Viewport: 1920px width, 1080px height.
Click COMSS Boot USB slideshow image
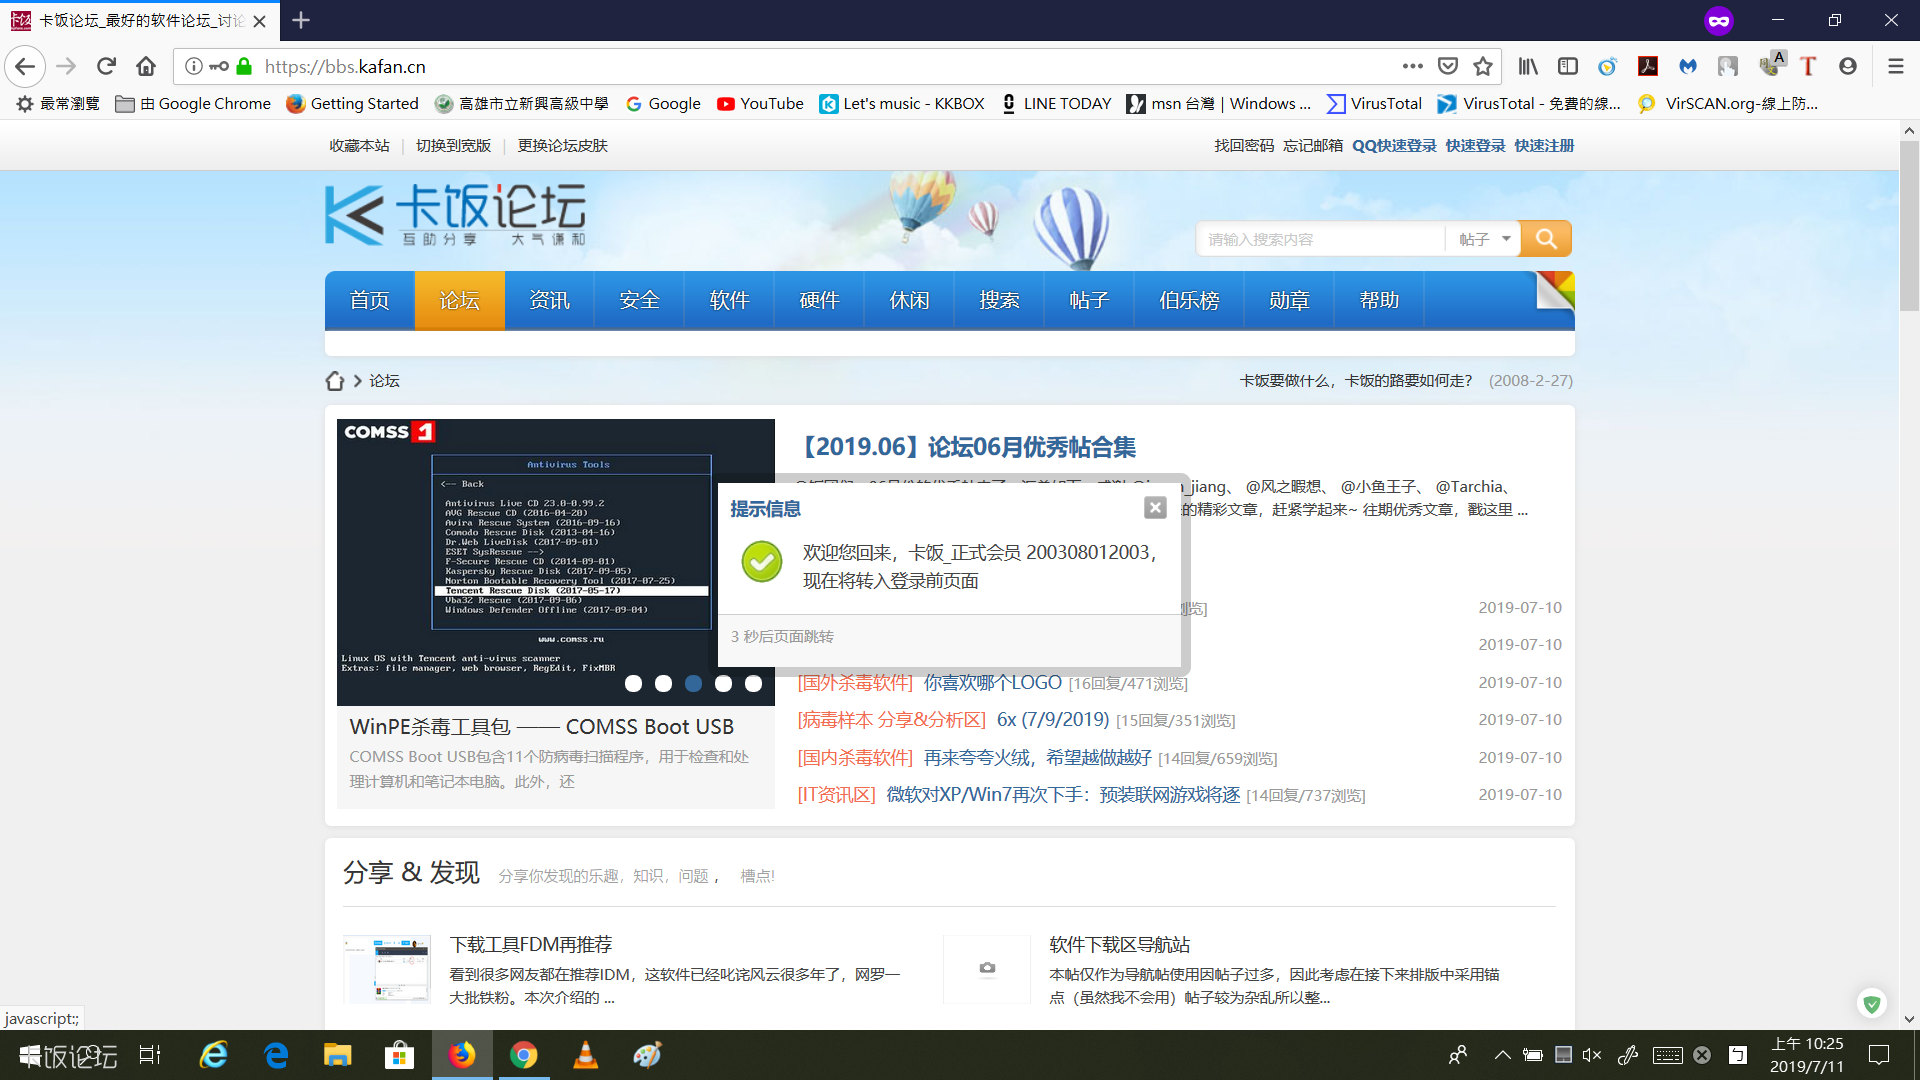556,562
